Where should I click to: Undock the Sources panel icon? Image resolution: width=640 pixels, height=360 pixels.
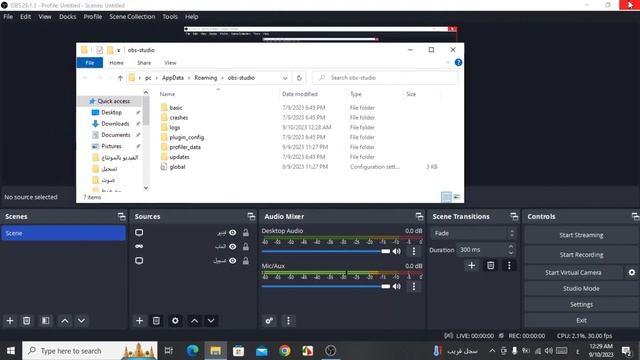(251, 216)
